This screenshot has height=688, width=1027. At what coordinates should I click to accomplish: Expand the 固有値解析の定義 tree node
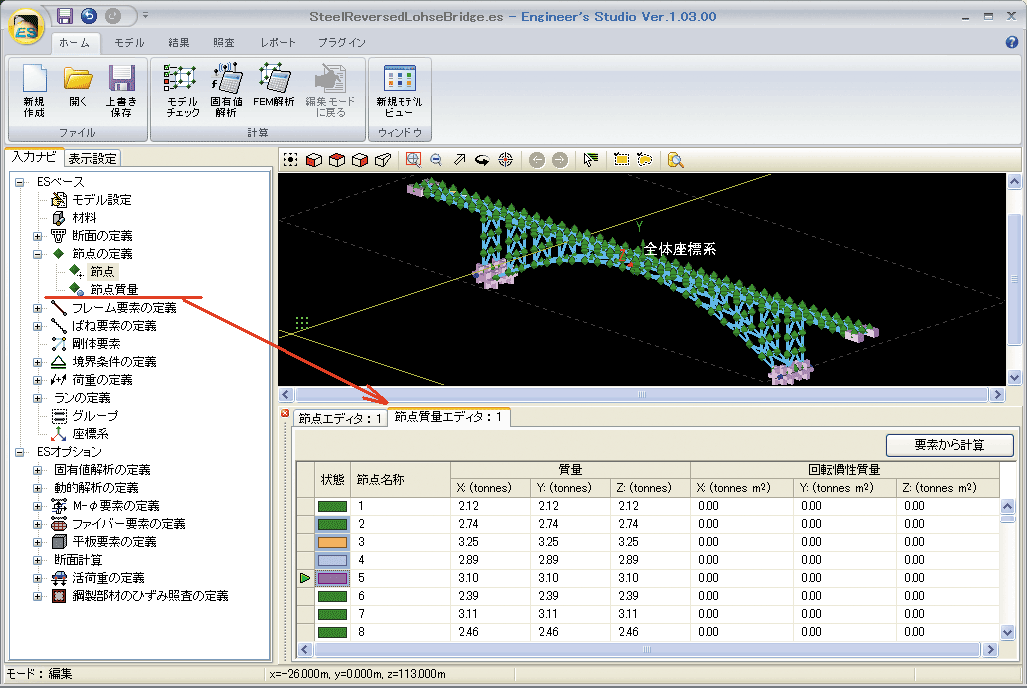tap(37, 470)
